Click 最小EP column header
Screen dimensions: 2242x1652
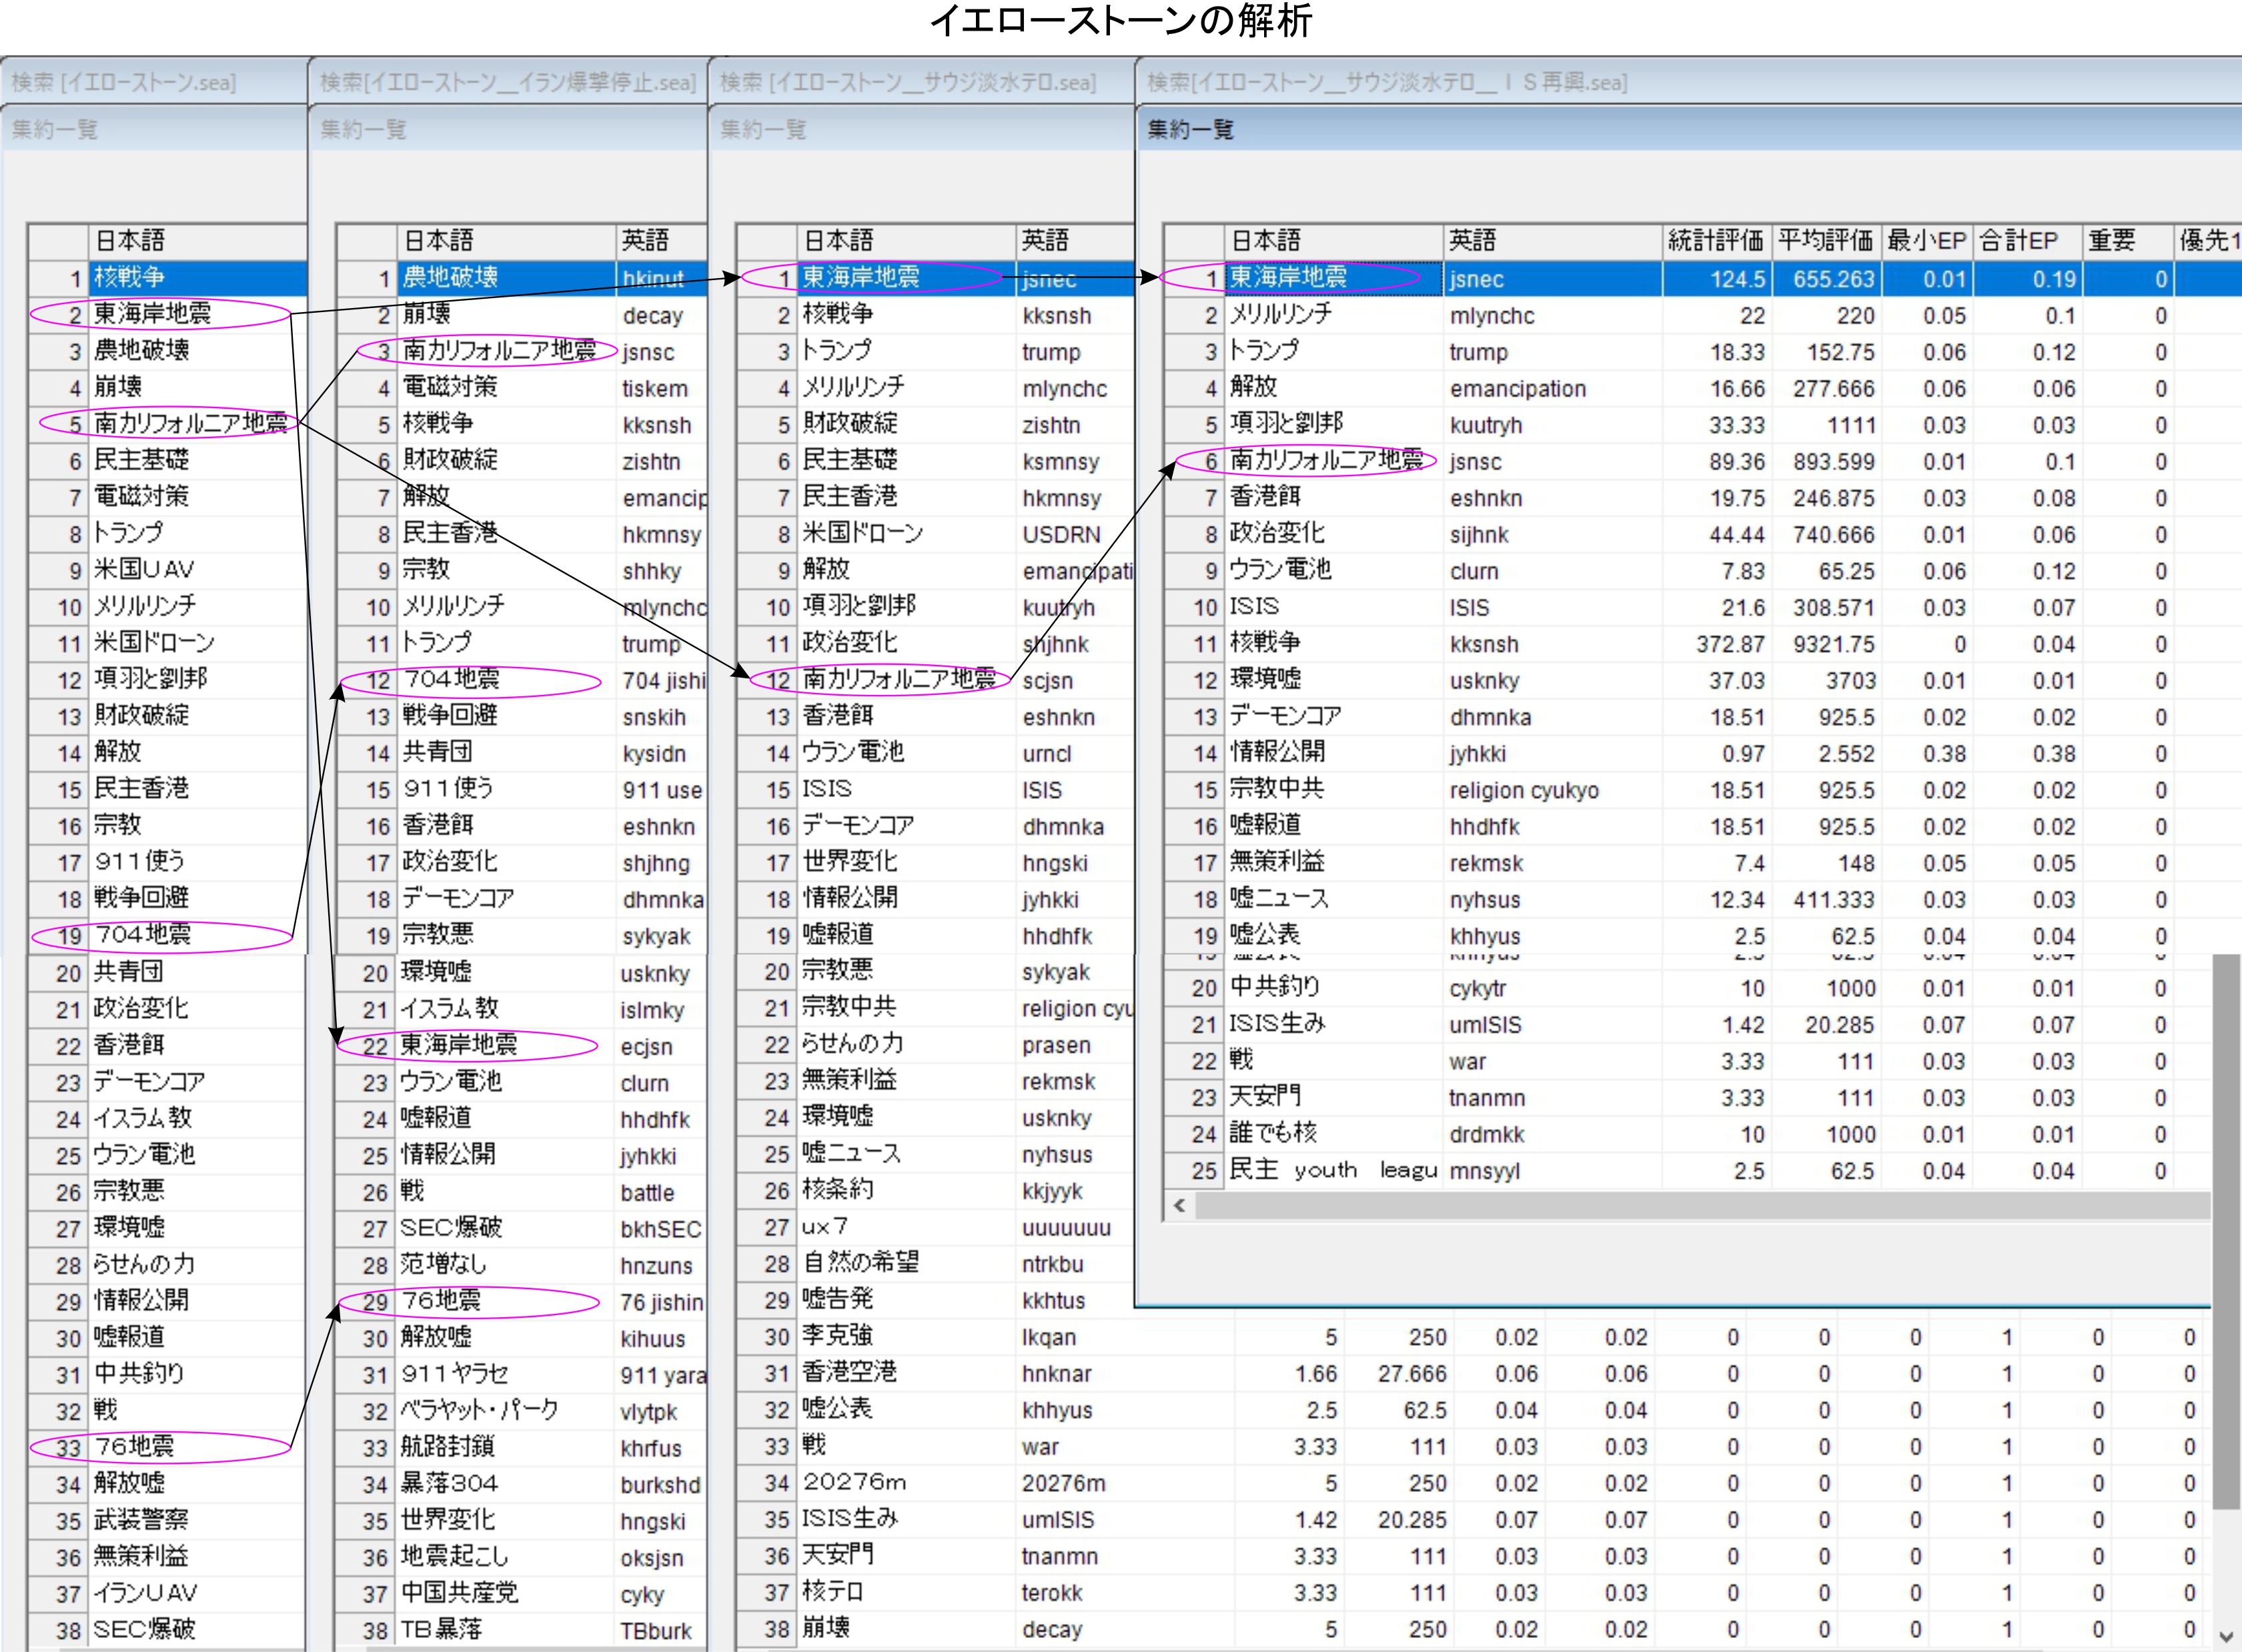[x=1926, y=241]
